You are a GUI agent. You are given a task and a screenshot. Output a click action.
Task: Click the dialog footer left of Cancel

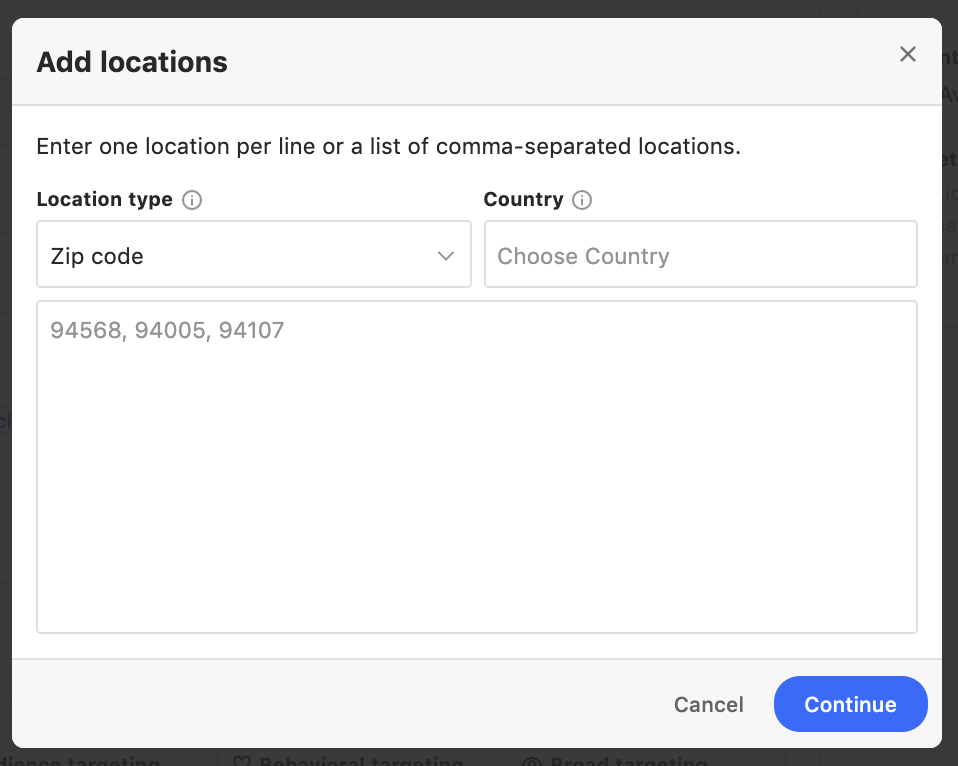click(x=340, y=704)
